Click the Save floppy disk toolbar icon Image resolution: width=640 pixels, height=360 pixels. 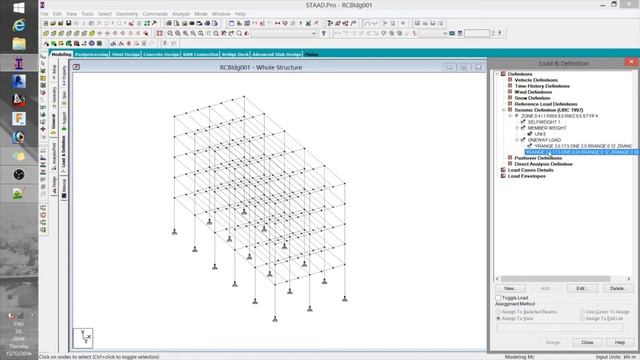coord(69,23)
